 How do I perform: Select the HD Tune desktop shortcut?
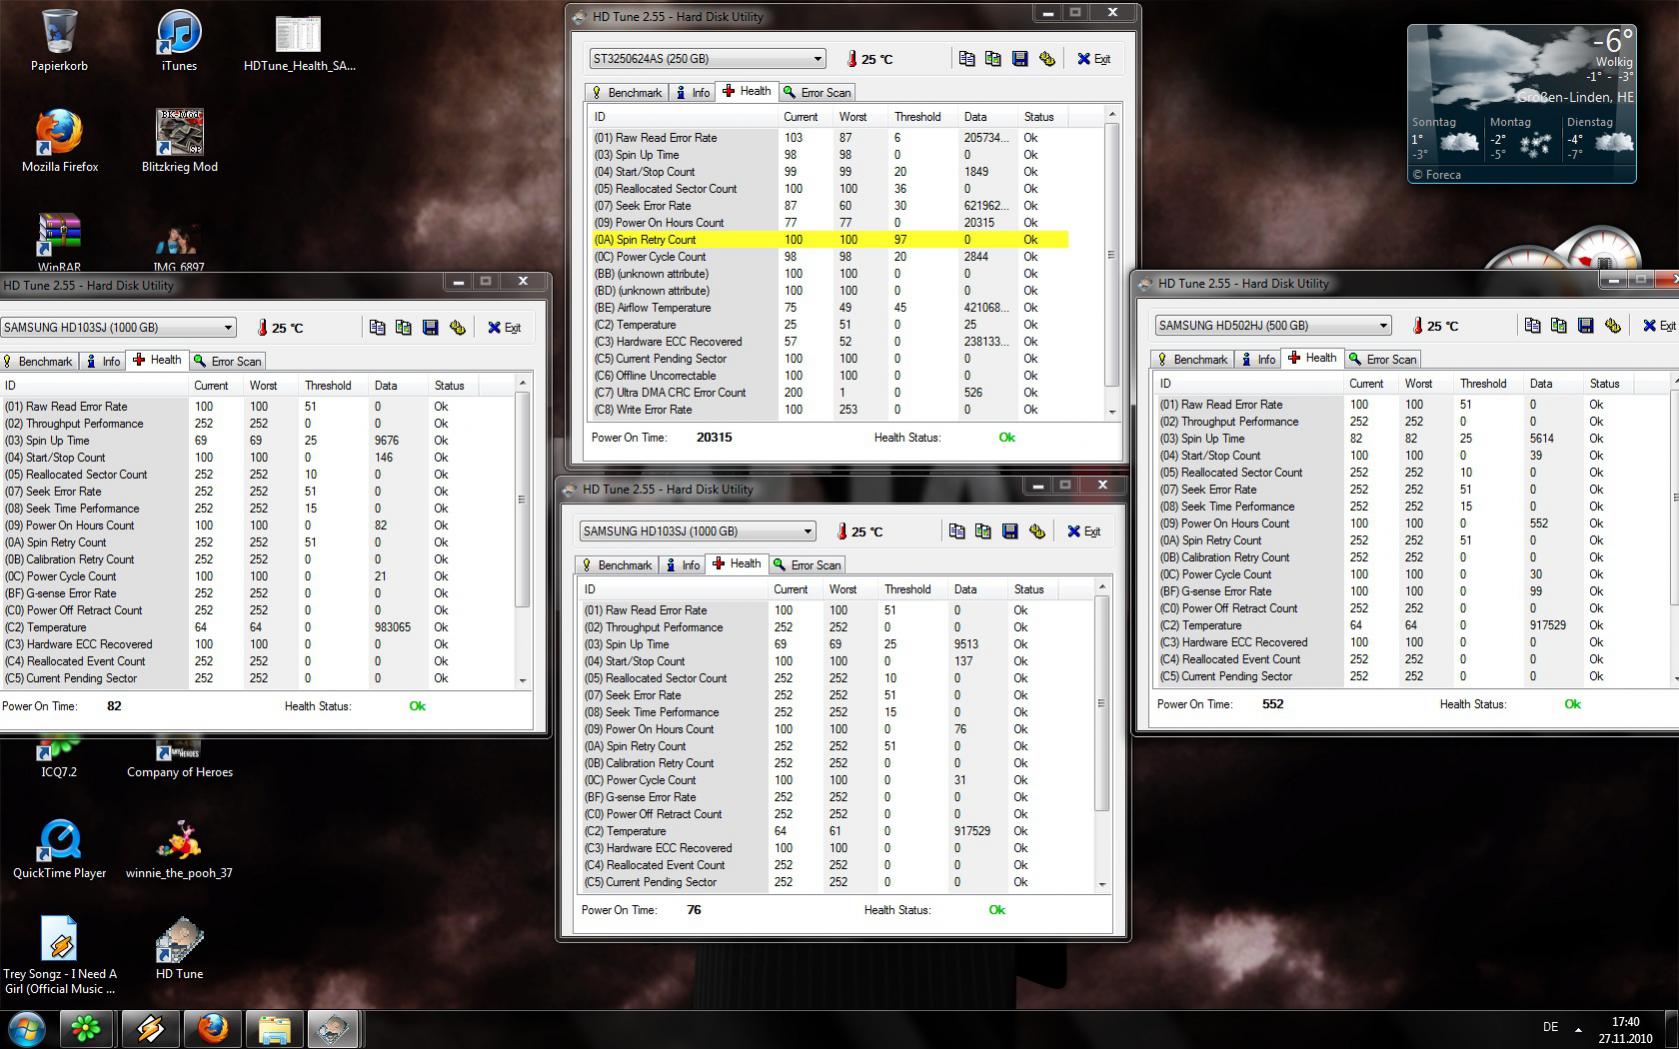pos(179,947)
